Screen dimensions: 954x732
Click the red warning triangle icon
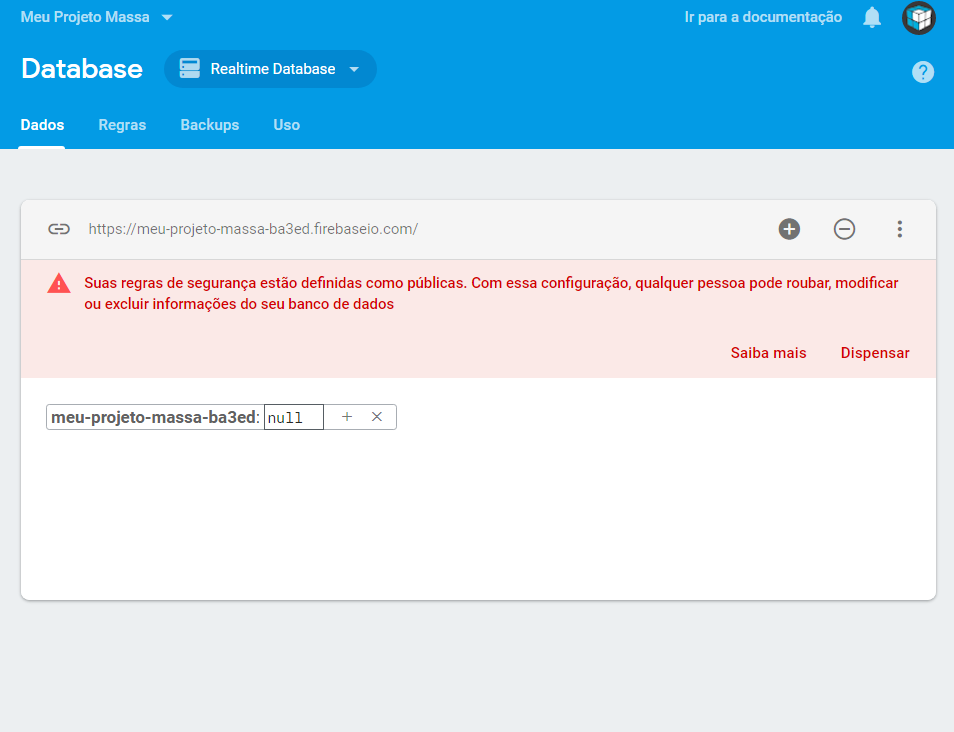click(59, 284)
